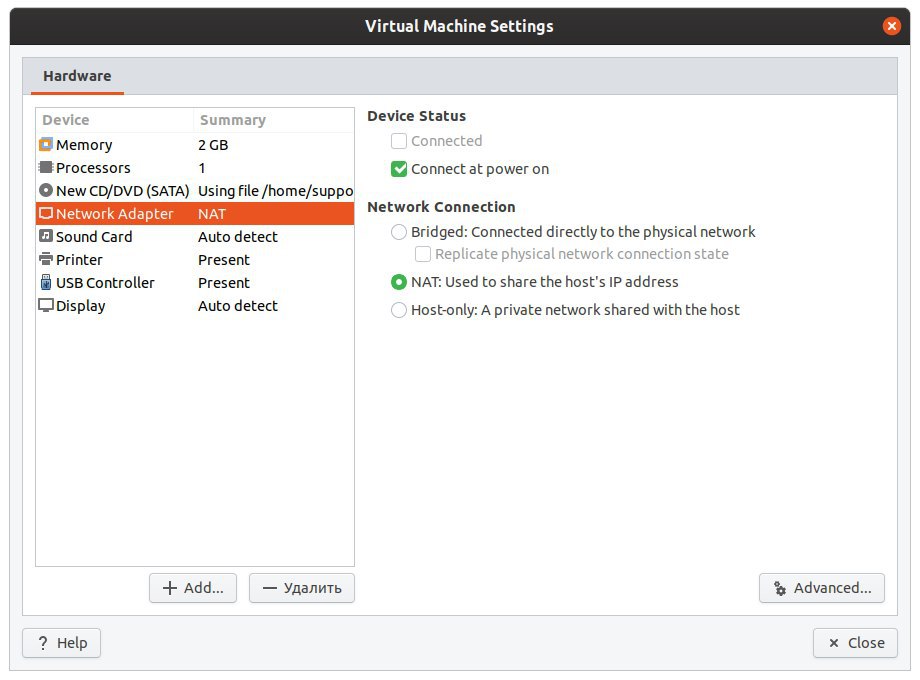
Task: Select the Sound Card music icon
Action: [x=46, y=236]
